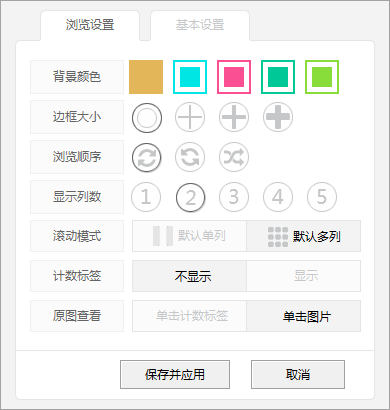Choose the thinnest plus border size
Viewport: 390px width, 410px height.
(x=190, y=117)
